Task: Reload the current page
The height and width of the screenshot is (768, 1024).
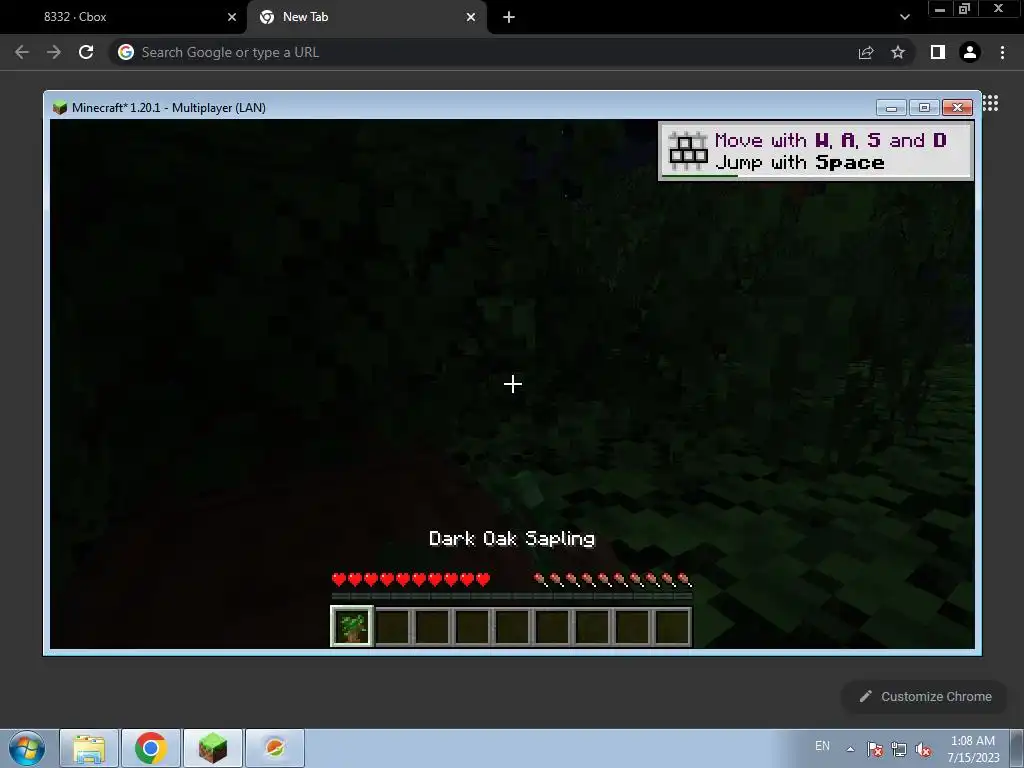Action: (86, 52)
